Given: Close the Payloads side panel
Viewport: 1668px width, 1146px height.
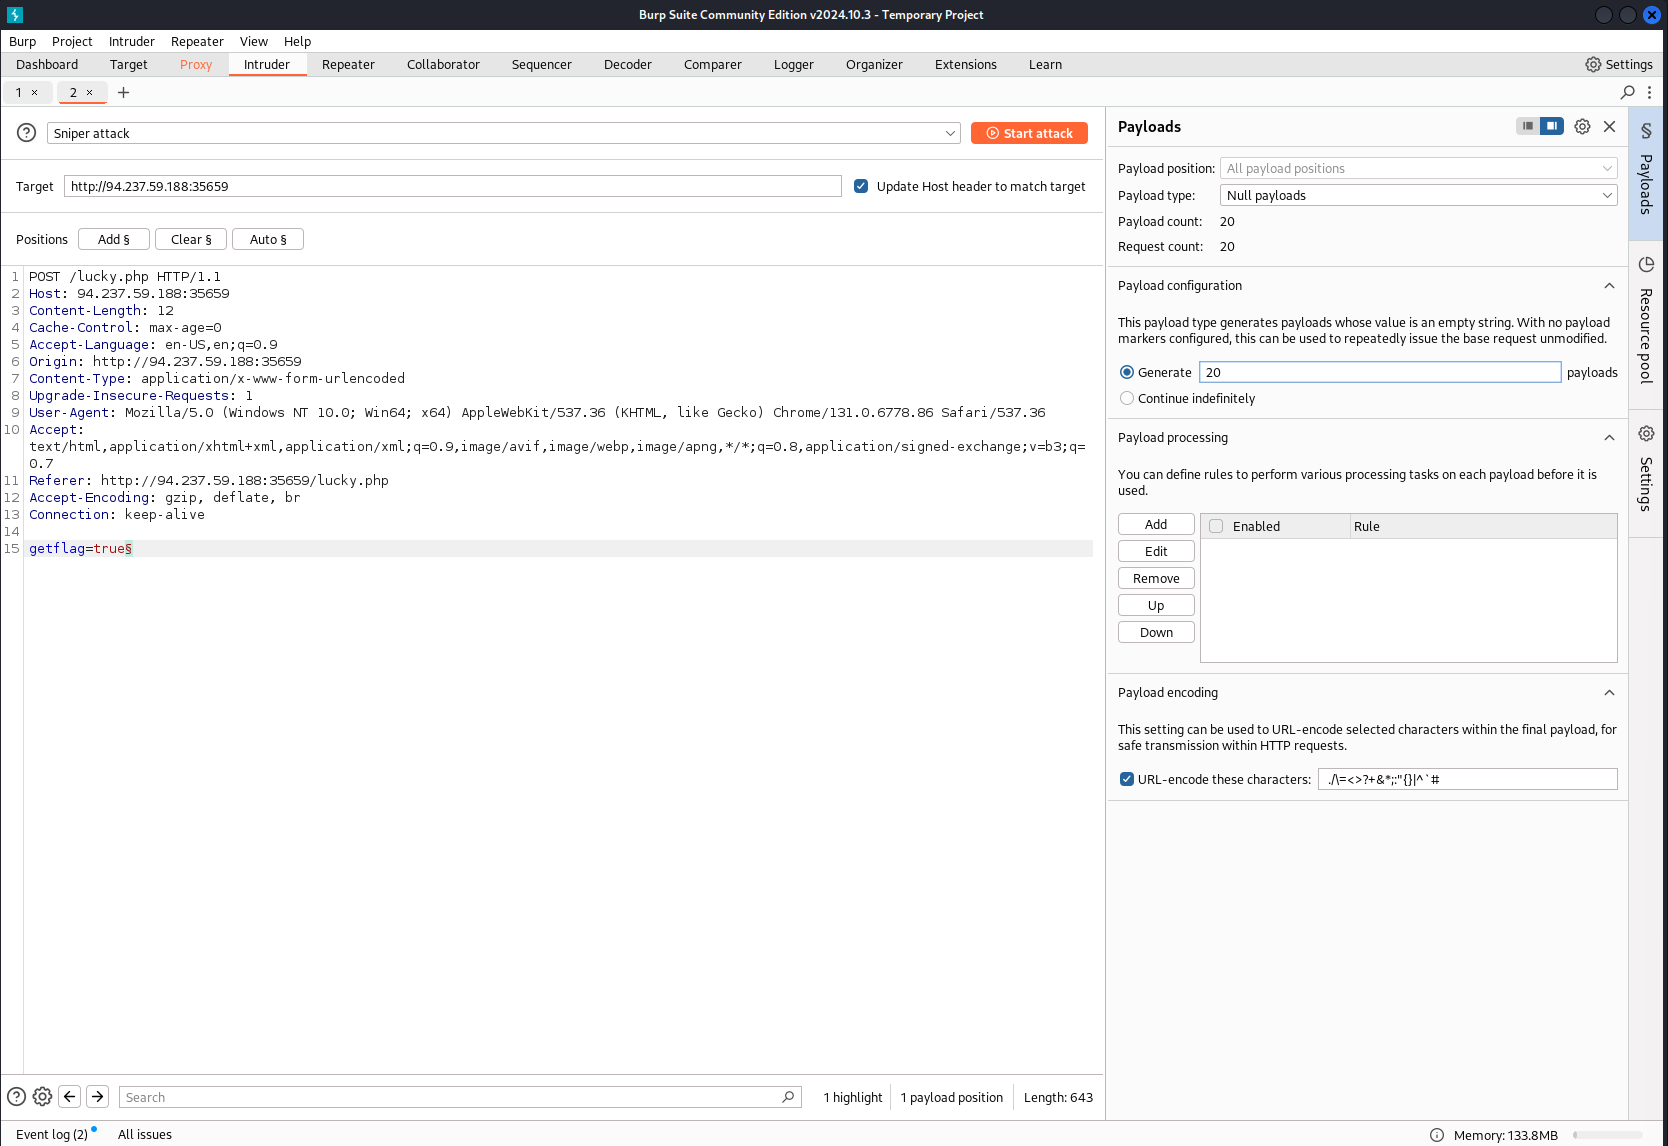Looking at the screenshot, I should point(1609,127).
